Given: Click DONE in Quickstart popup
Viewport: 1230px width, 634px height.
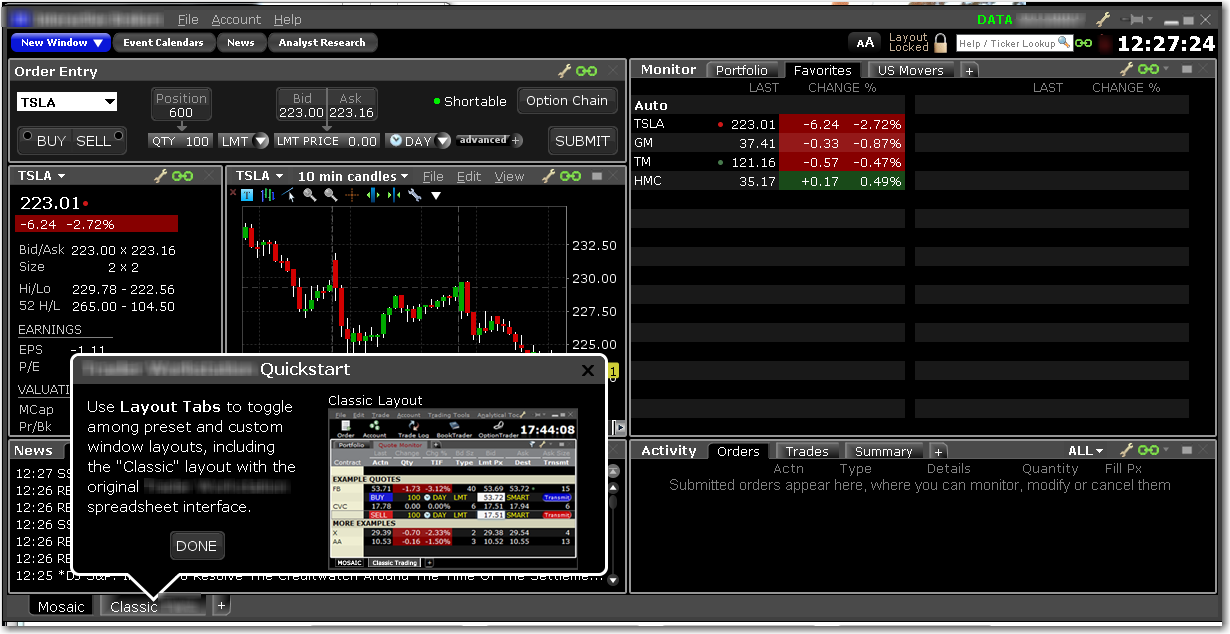Looking at the screenshot, I should tap(196, 546).
